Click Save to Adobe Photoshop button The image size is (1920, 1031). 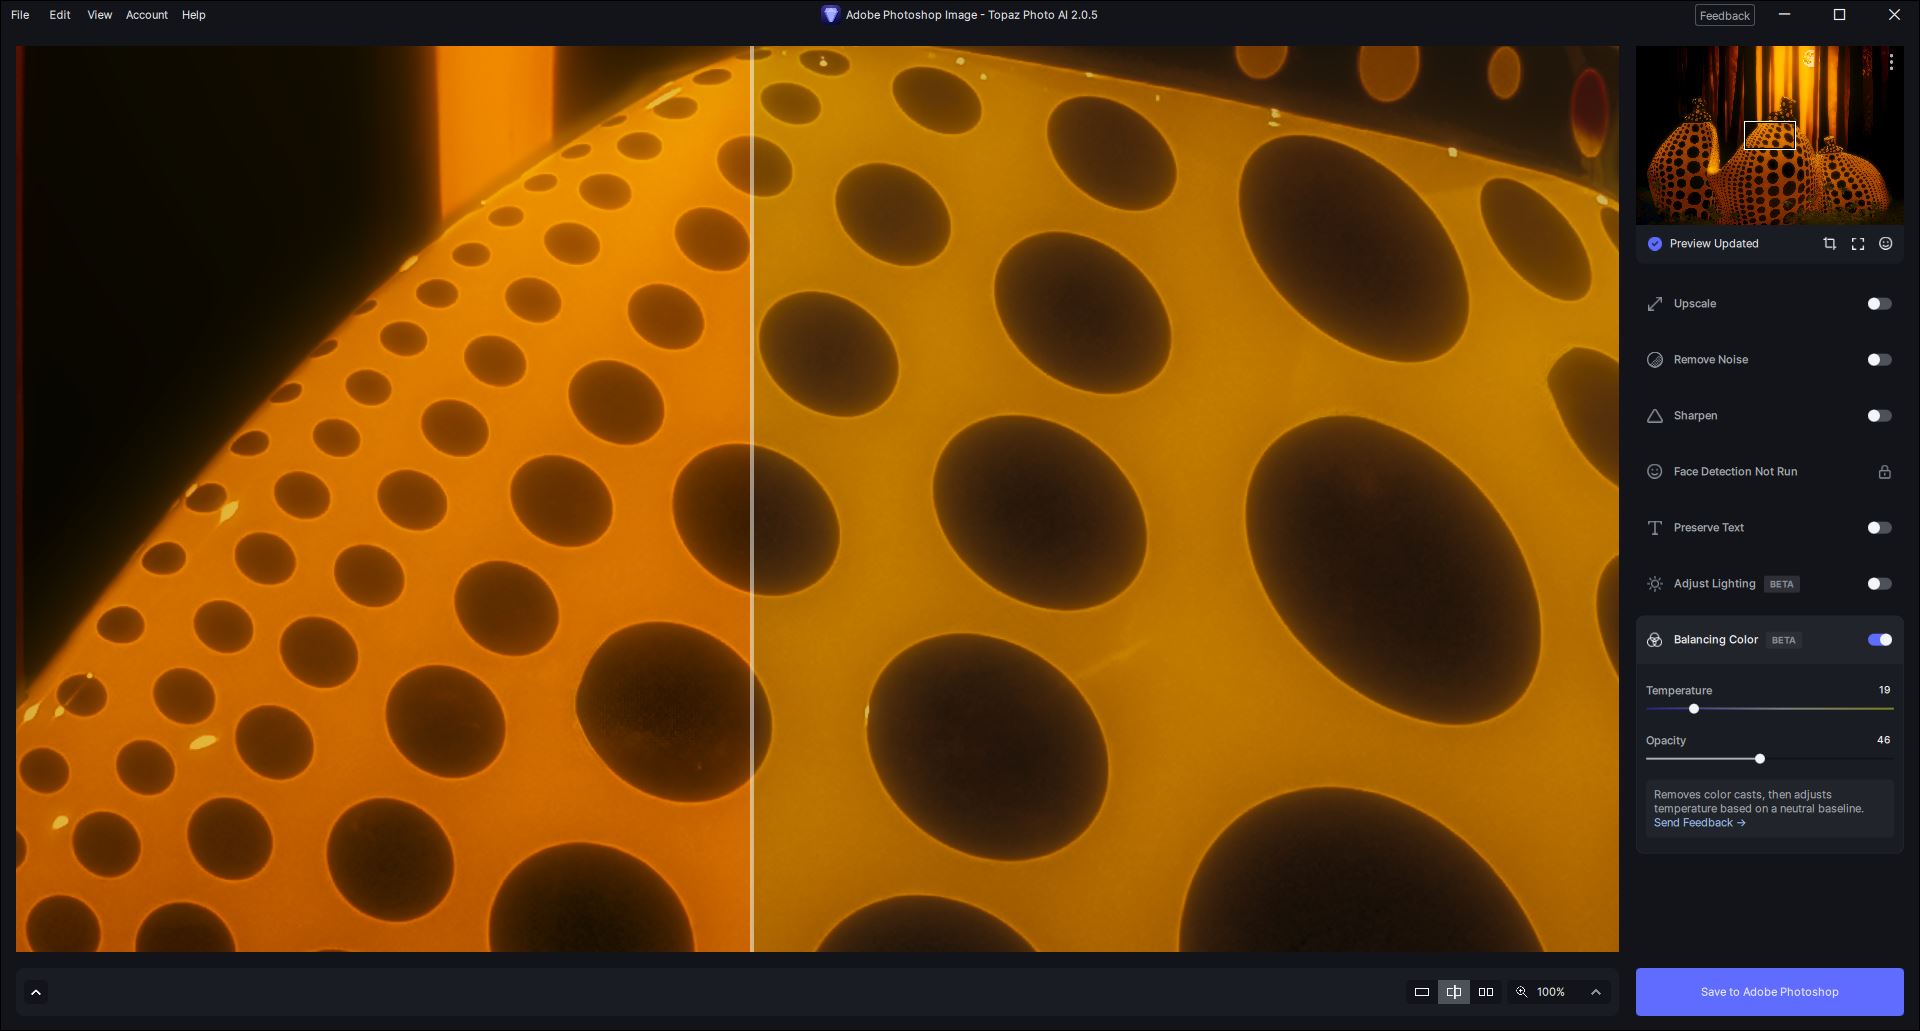[x=1769, y=992]
